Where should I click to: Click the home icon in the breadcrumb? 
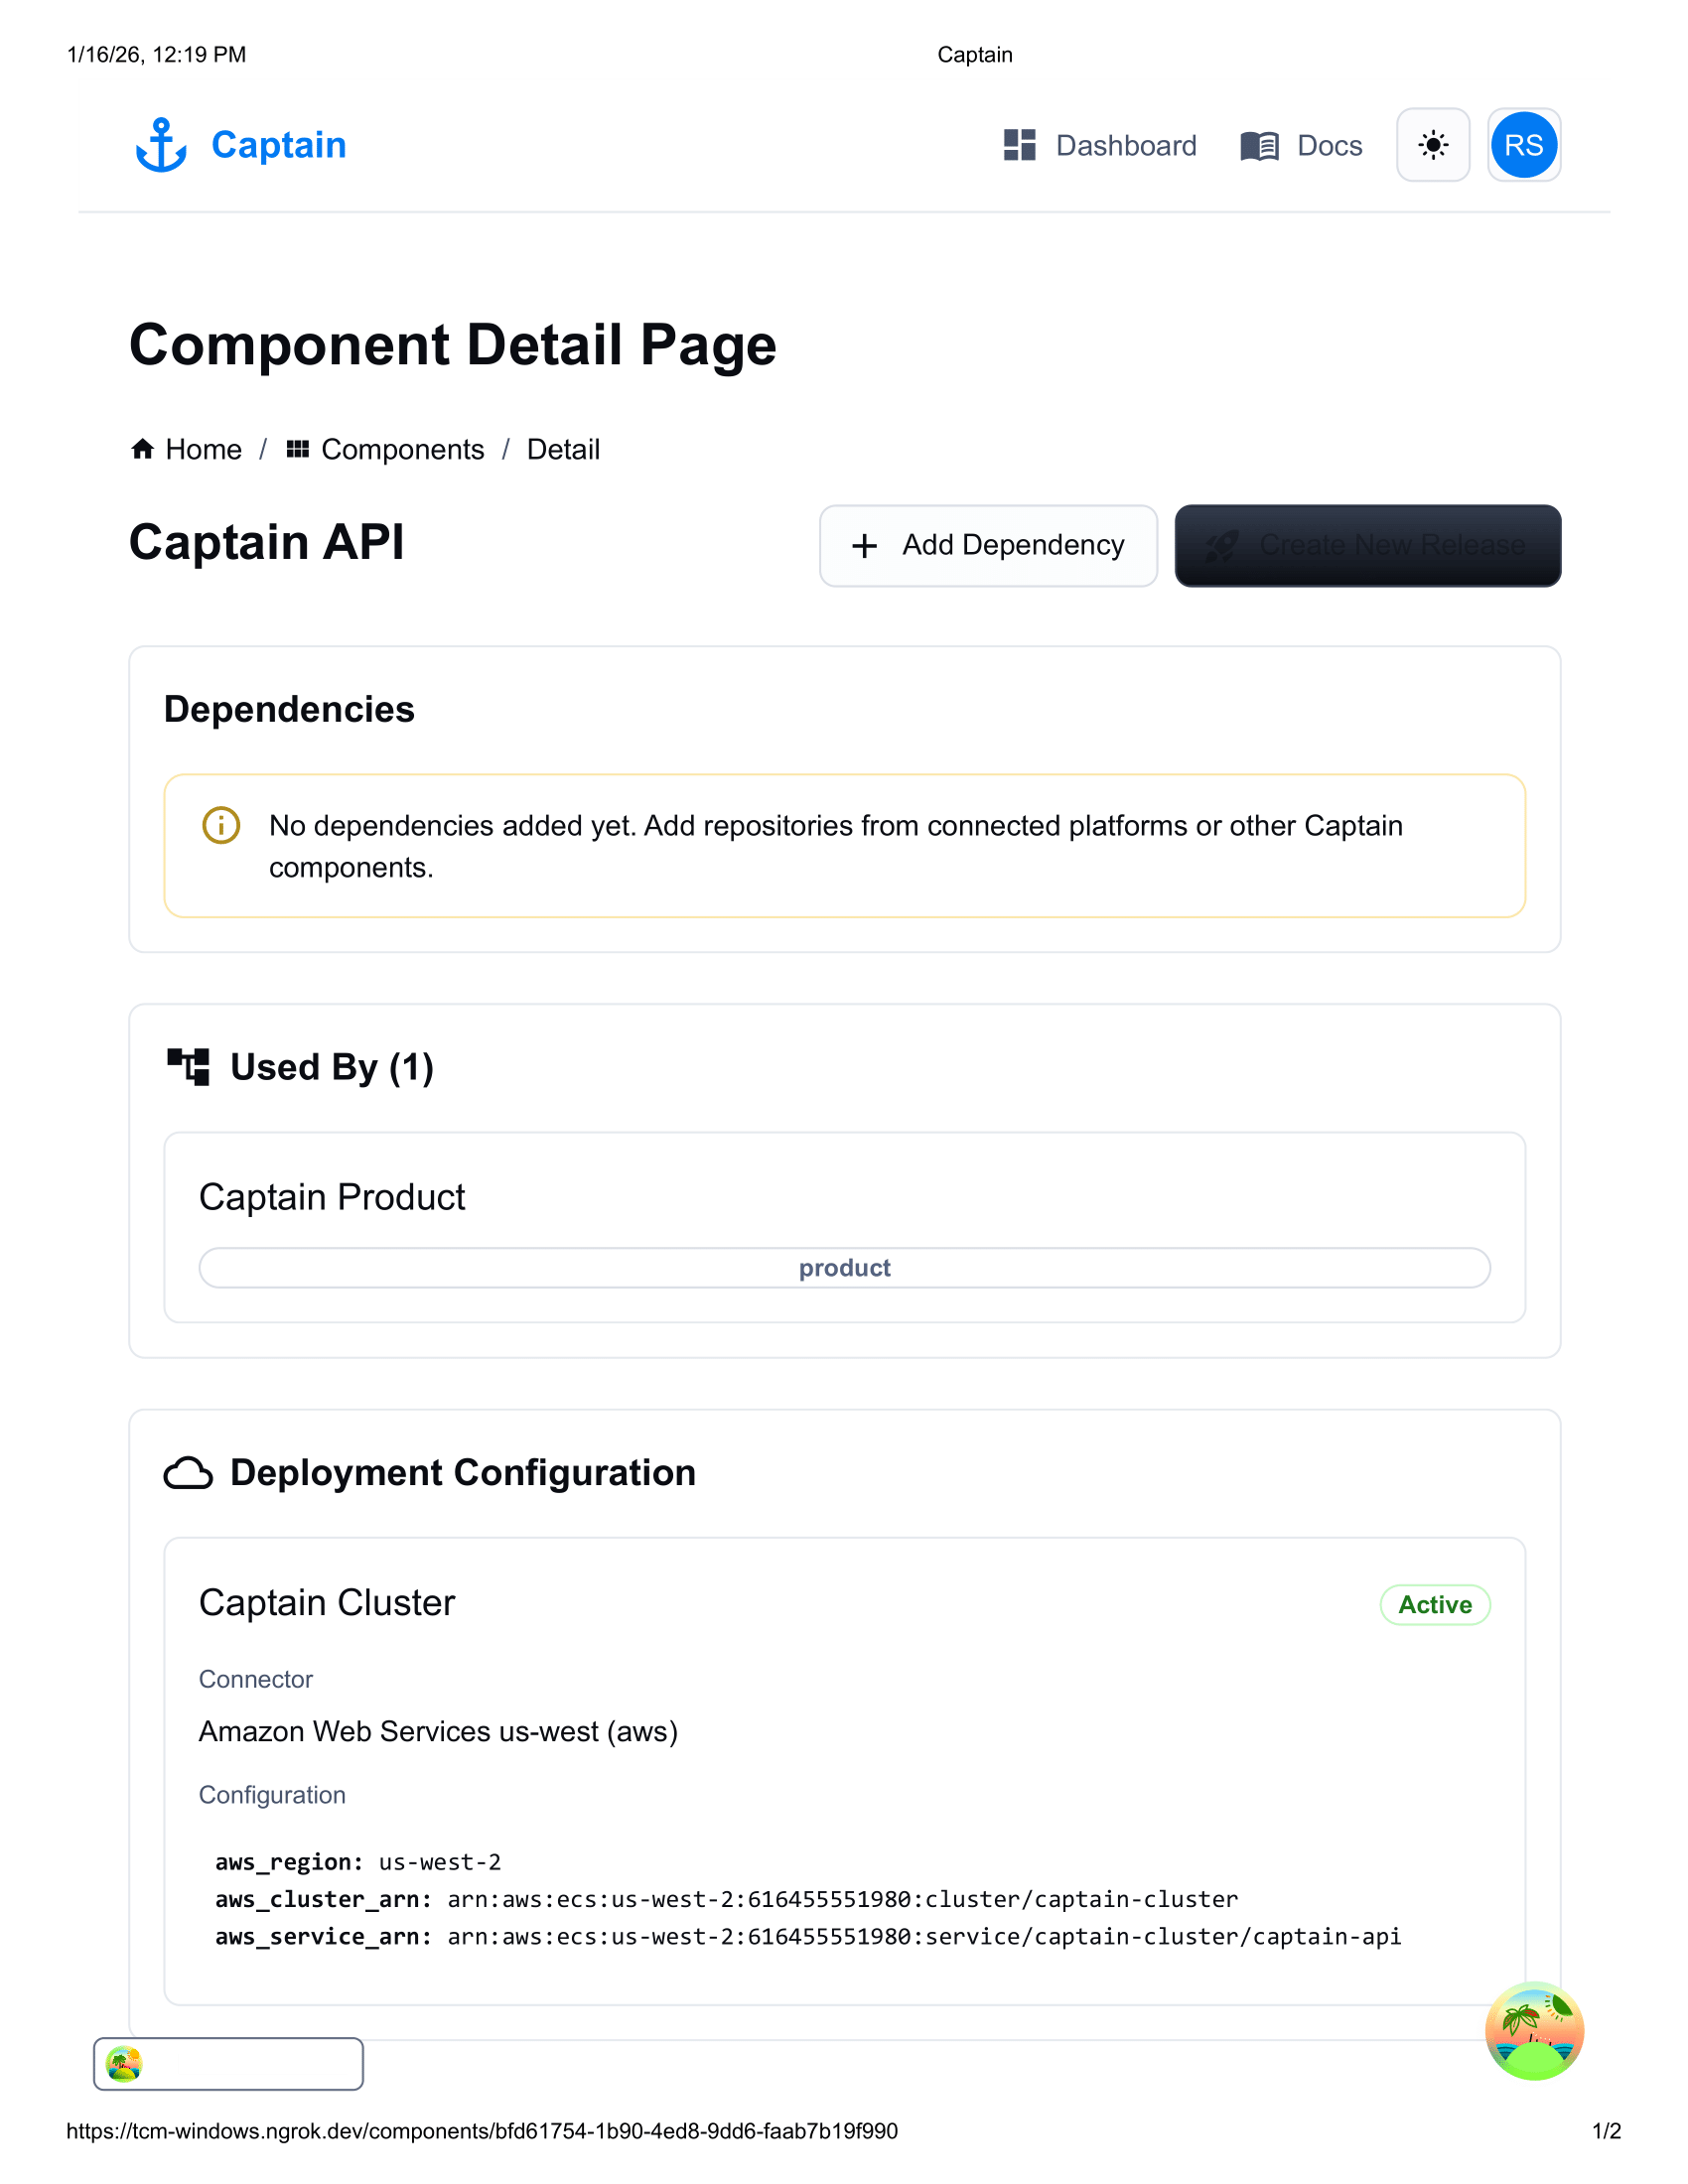(x=143, y=448)
